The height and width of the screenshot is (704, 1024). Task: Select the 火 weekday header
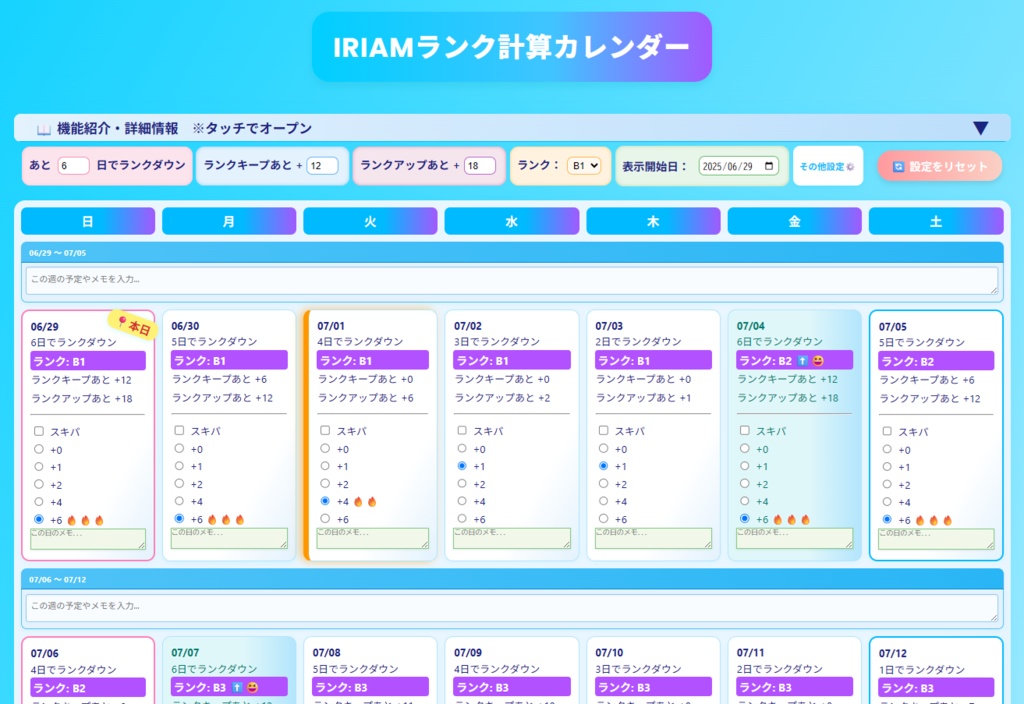(x=370, y=221)
